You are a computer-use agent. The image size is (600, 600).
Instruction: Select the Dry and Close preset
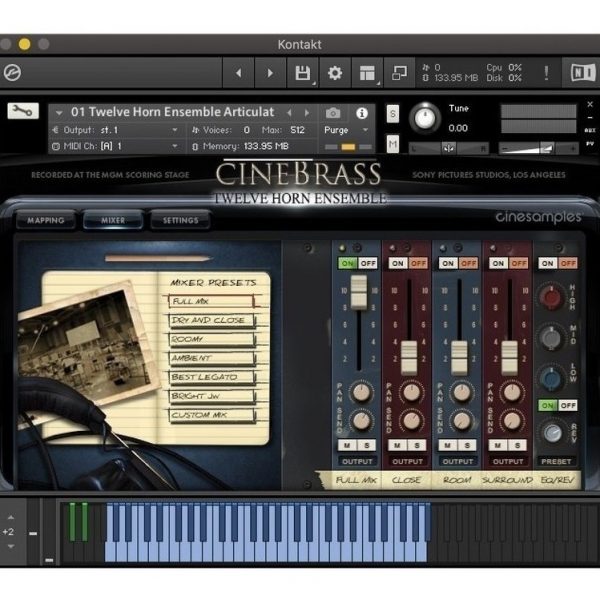coord(212,320)
